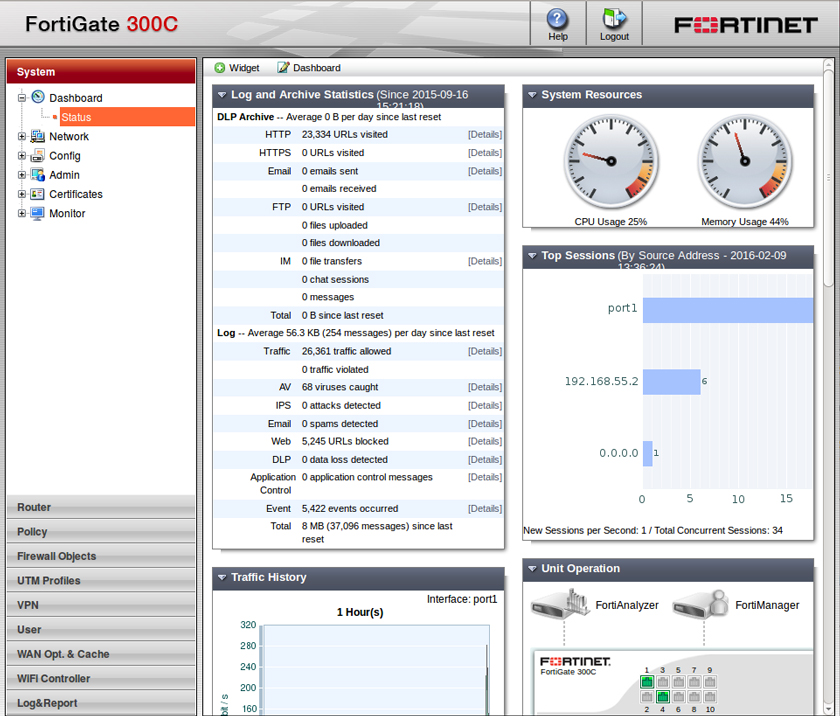Click the 0.0.0.0 session bar
This screenshot has width=840, height=716.
tap(647, 454)
